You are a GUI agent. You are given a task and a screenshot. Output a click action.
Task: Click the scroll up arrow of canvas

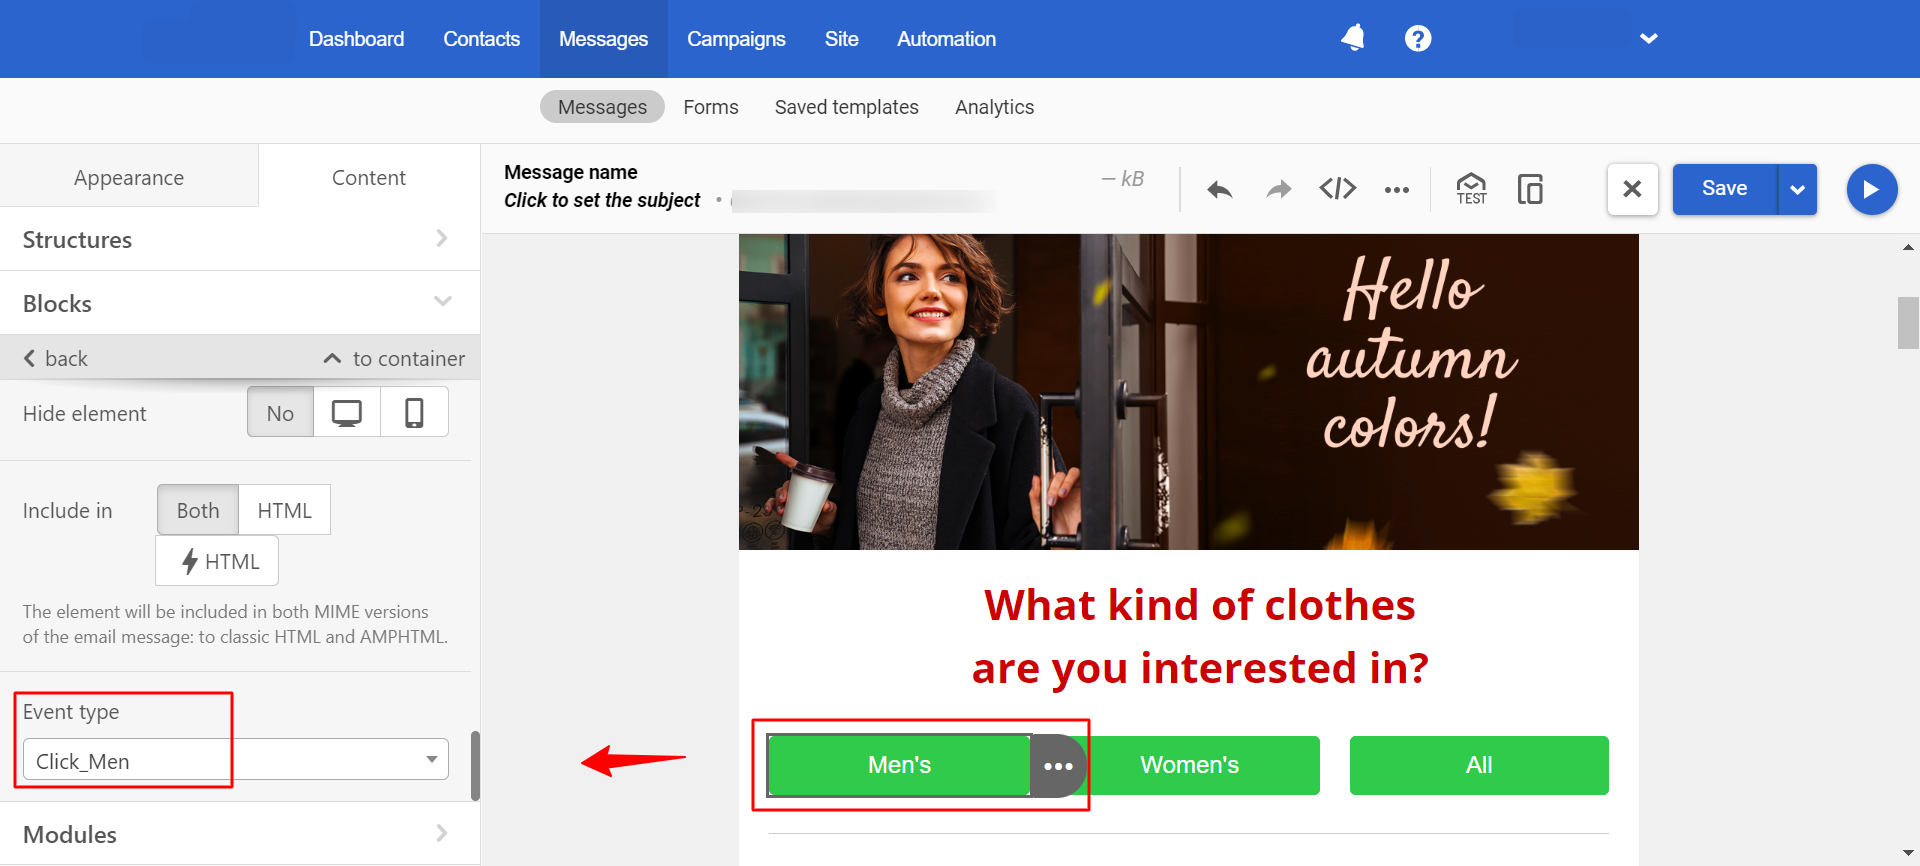(1908, 246)
